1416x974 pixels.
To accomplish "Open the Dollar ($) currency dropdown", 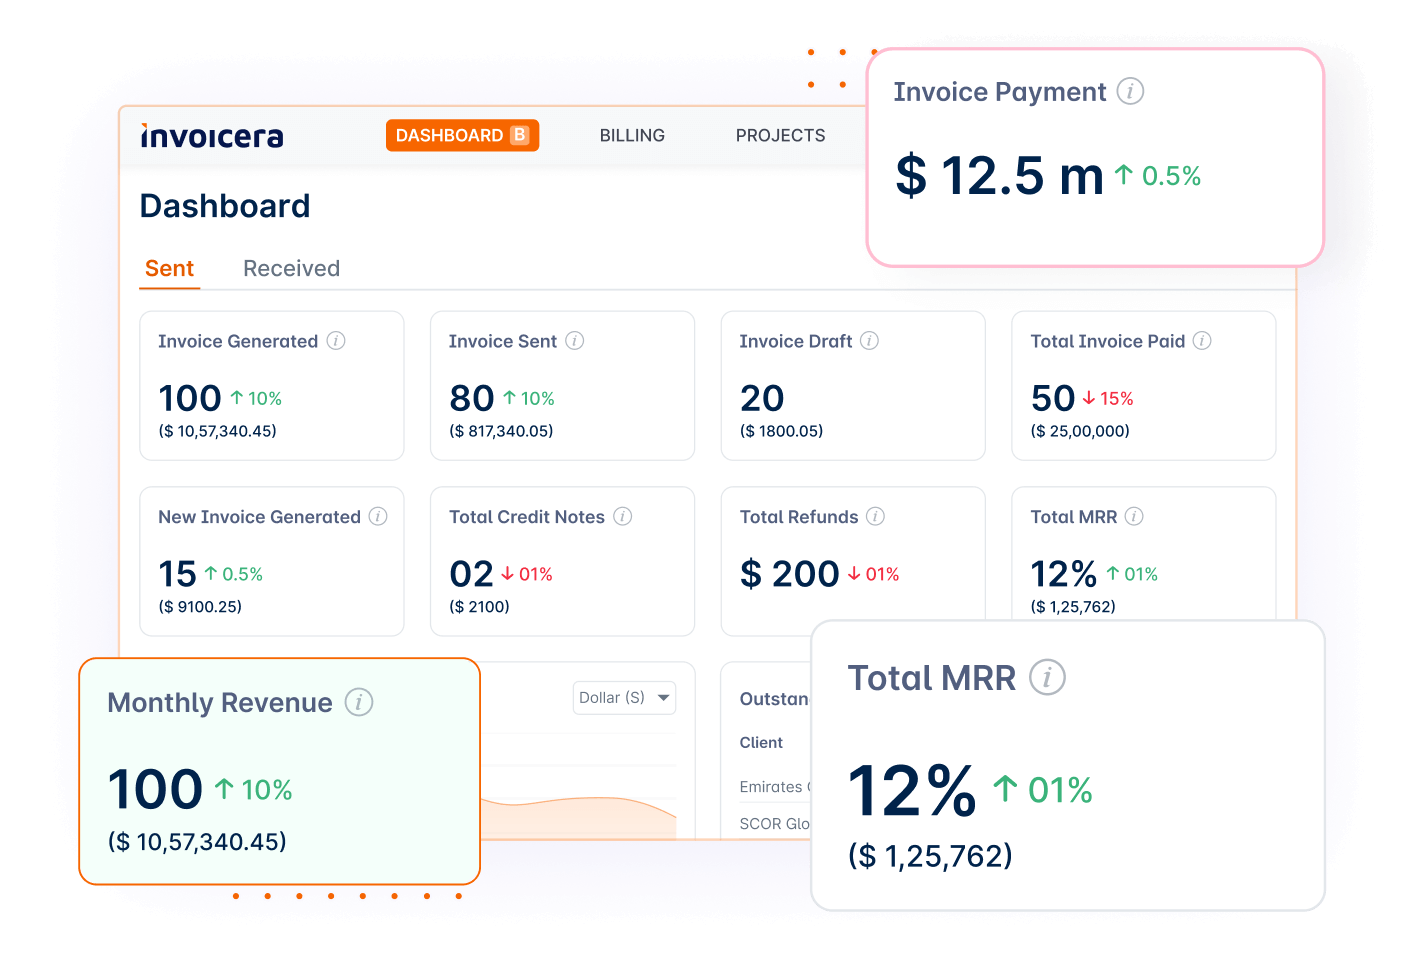I will point(625,698).
